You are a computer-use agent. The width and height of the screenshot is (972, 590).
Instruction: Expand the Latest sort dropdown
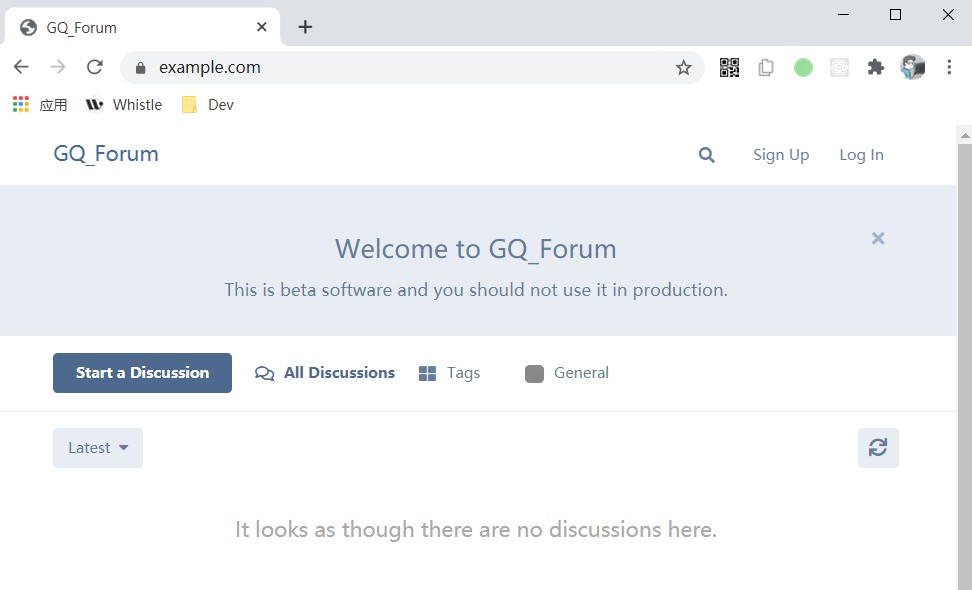(98, 448)
